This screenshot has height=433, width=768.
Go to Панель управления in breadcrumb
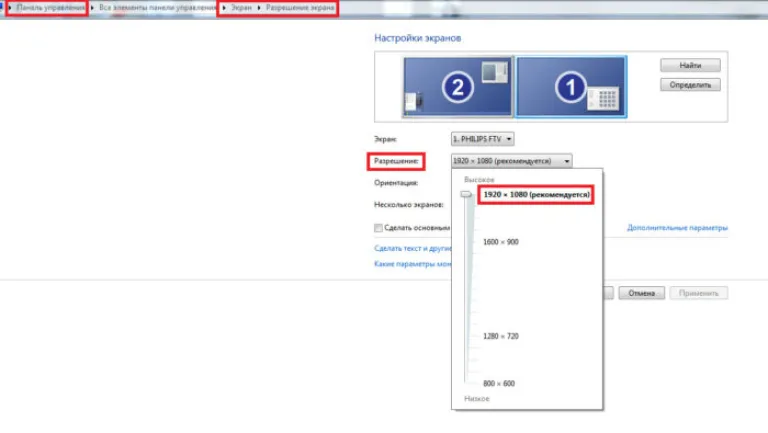50,8
